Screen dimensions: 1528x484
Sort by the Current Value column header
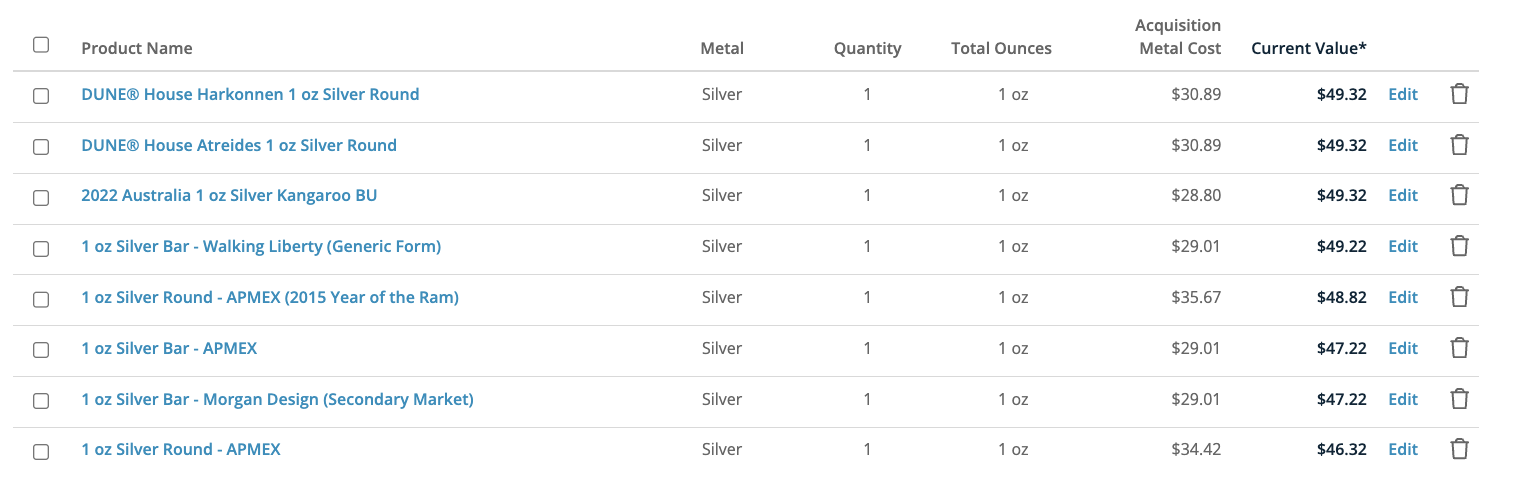[1308, 48]
